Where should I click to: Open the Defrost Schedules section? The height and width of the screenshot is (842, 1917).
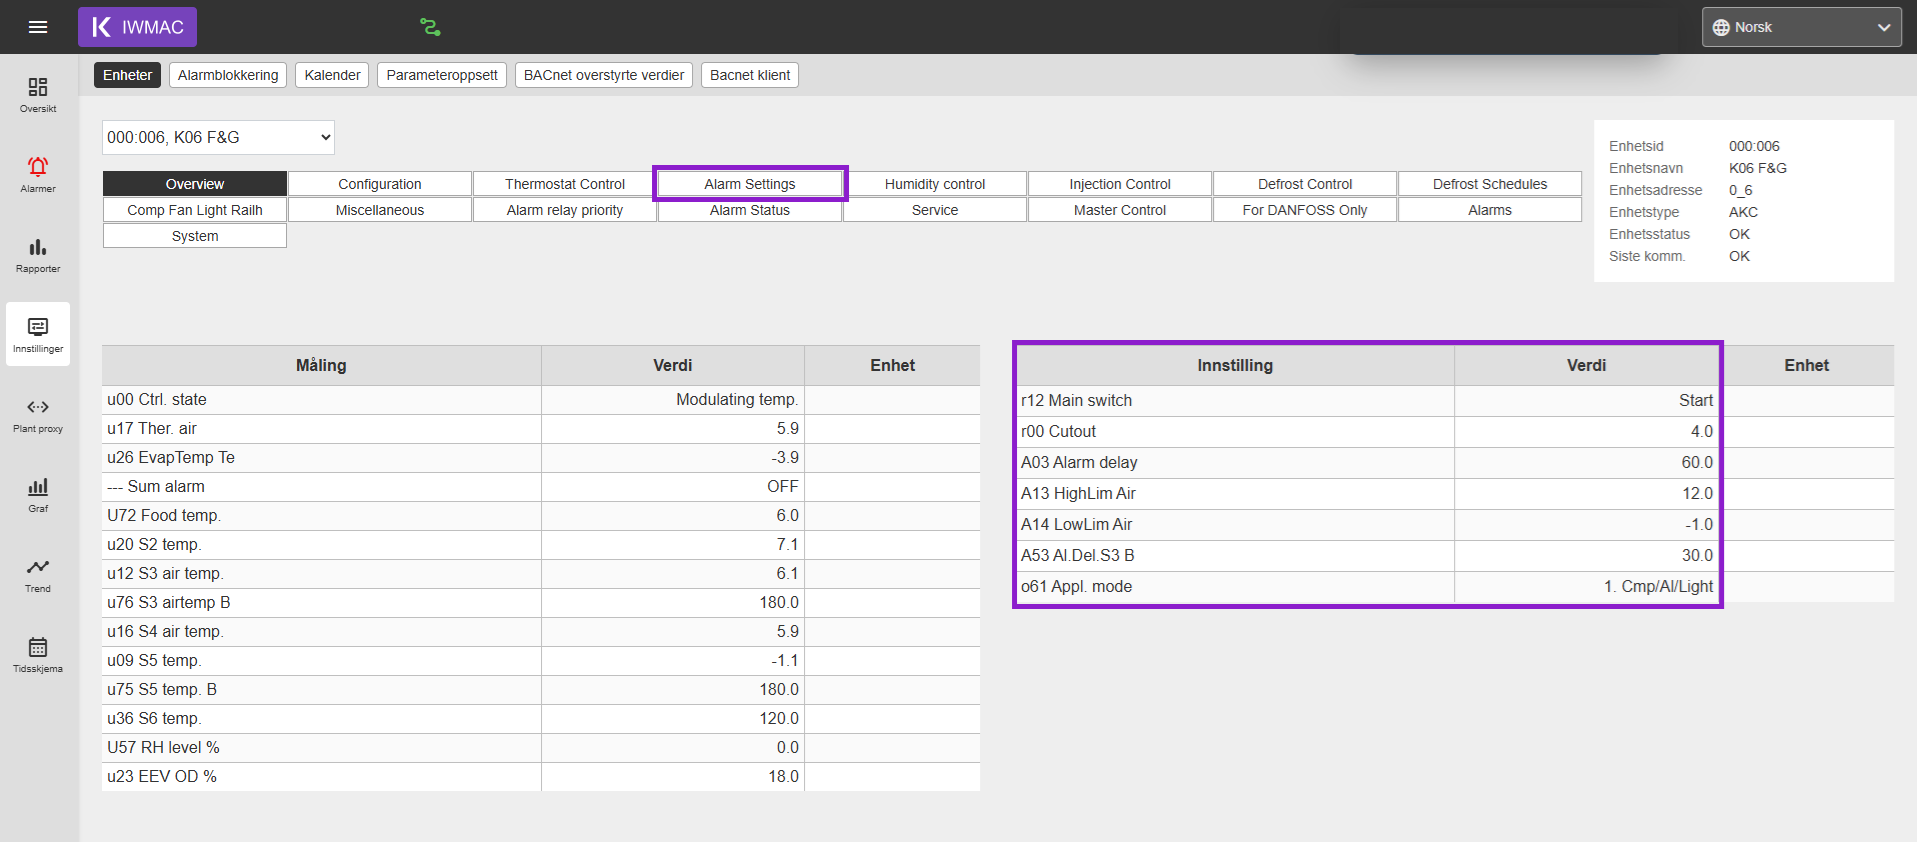pos(1490,184)
